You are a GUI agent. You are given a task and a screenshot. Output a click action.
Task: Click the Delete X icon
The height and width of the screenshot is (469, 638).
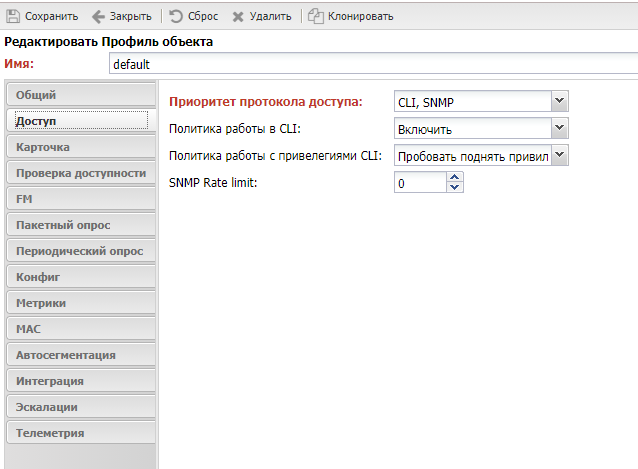pos(238,17)
